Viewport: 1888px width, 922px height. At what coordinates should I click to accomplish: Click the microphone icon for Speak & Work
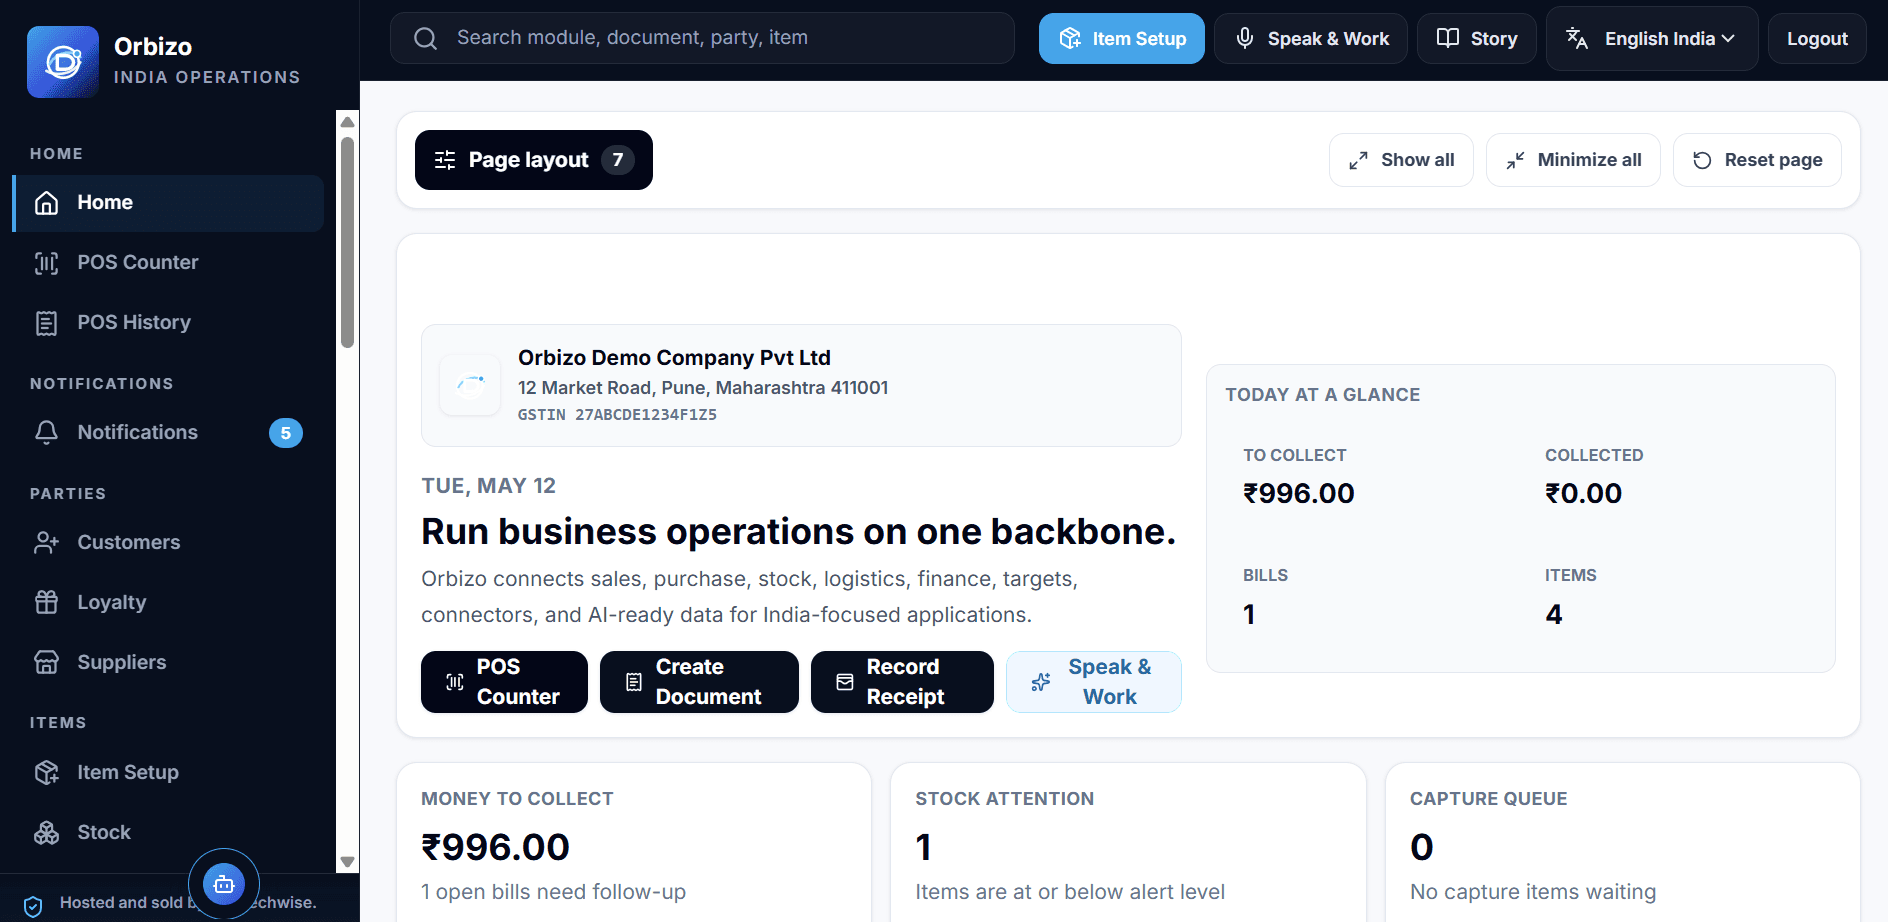(1245, 38)
